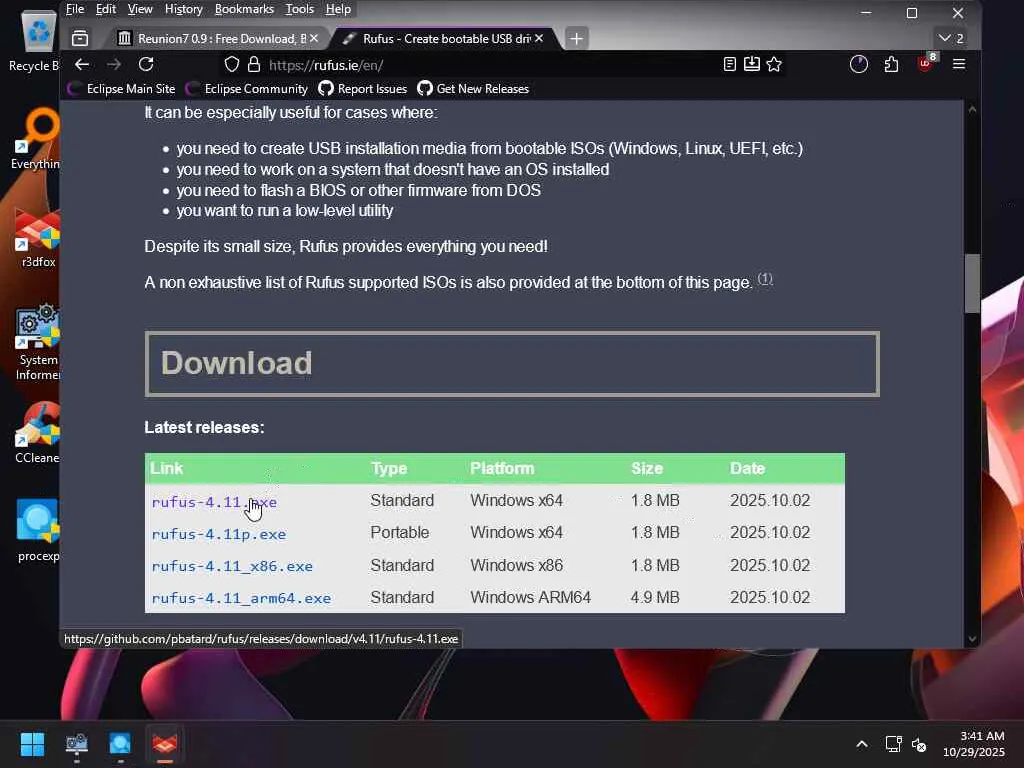This screenshot has width=1024, height=768.
Task: Click the muted volume tray icon
Action: [919, 744]
